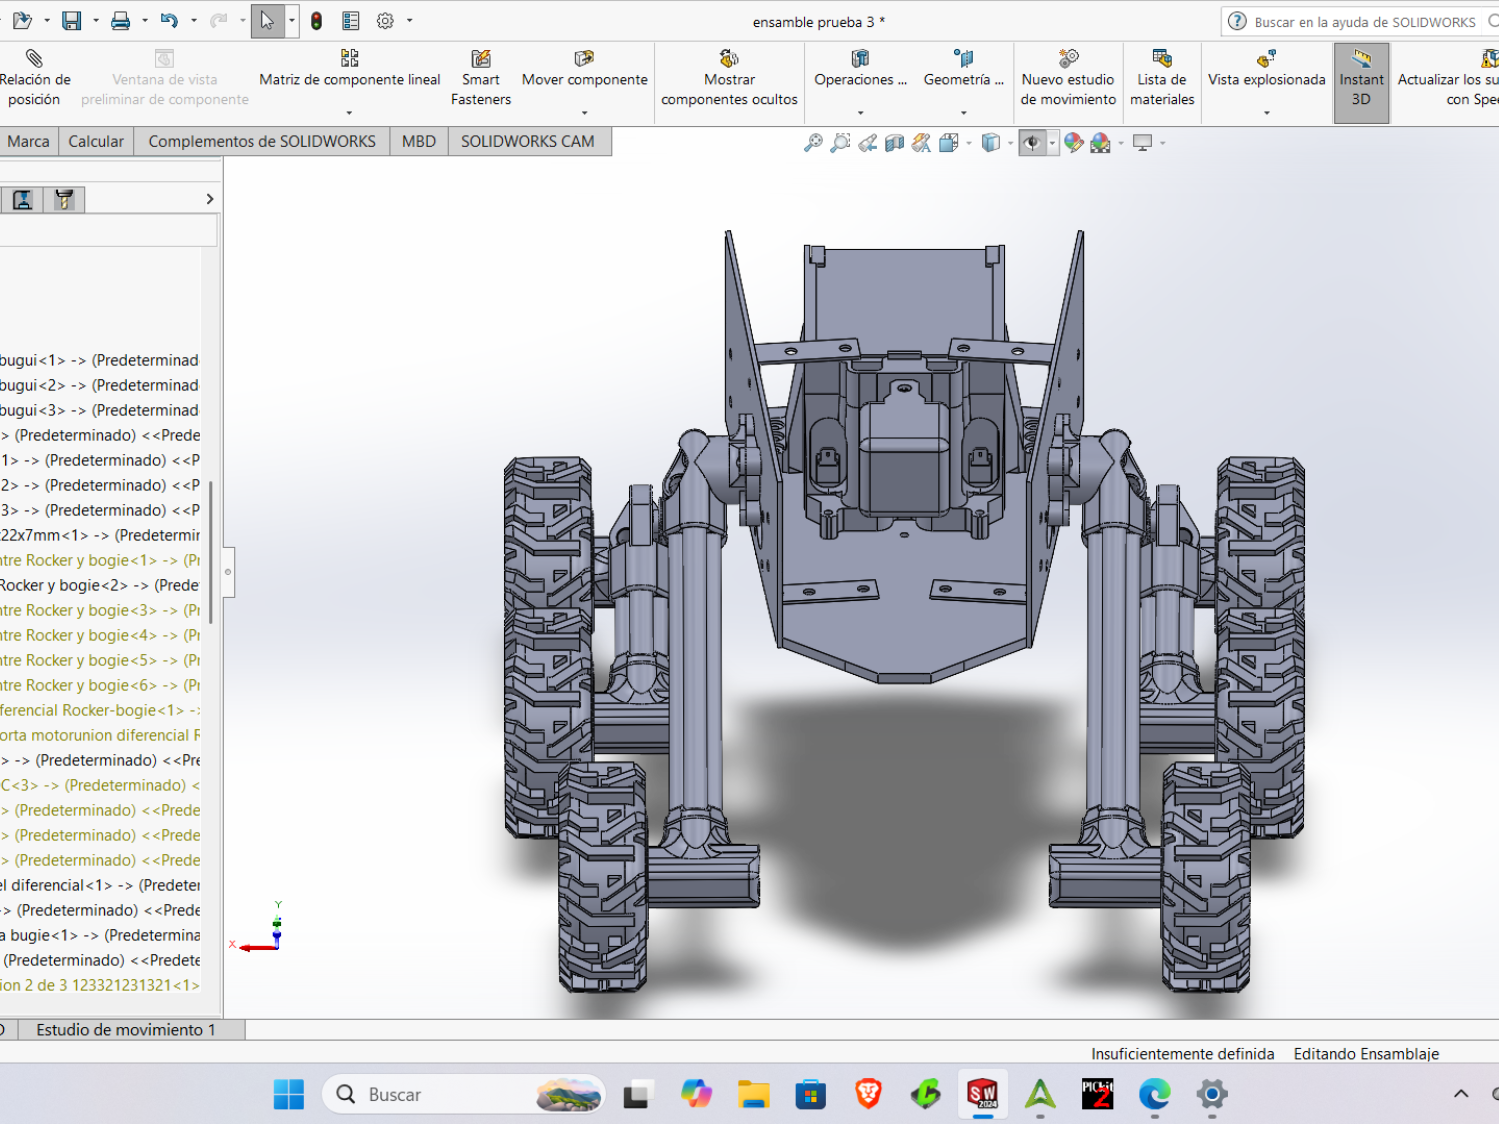Image resolution: width=1499 pixels, height=1124 pixels.
Task: Open the Calcular tab
Action: 96,141
